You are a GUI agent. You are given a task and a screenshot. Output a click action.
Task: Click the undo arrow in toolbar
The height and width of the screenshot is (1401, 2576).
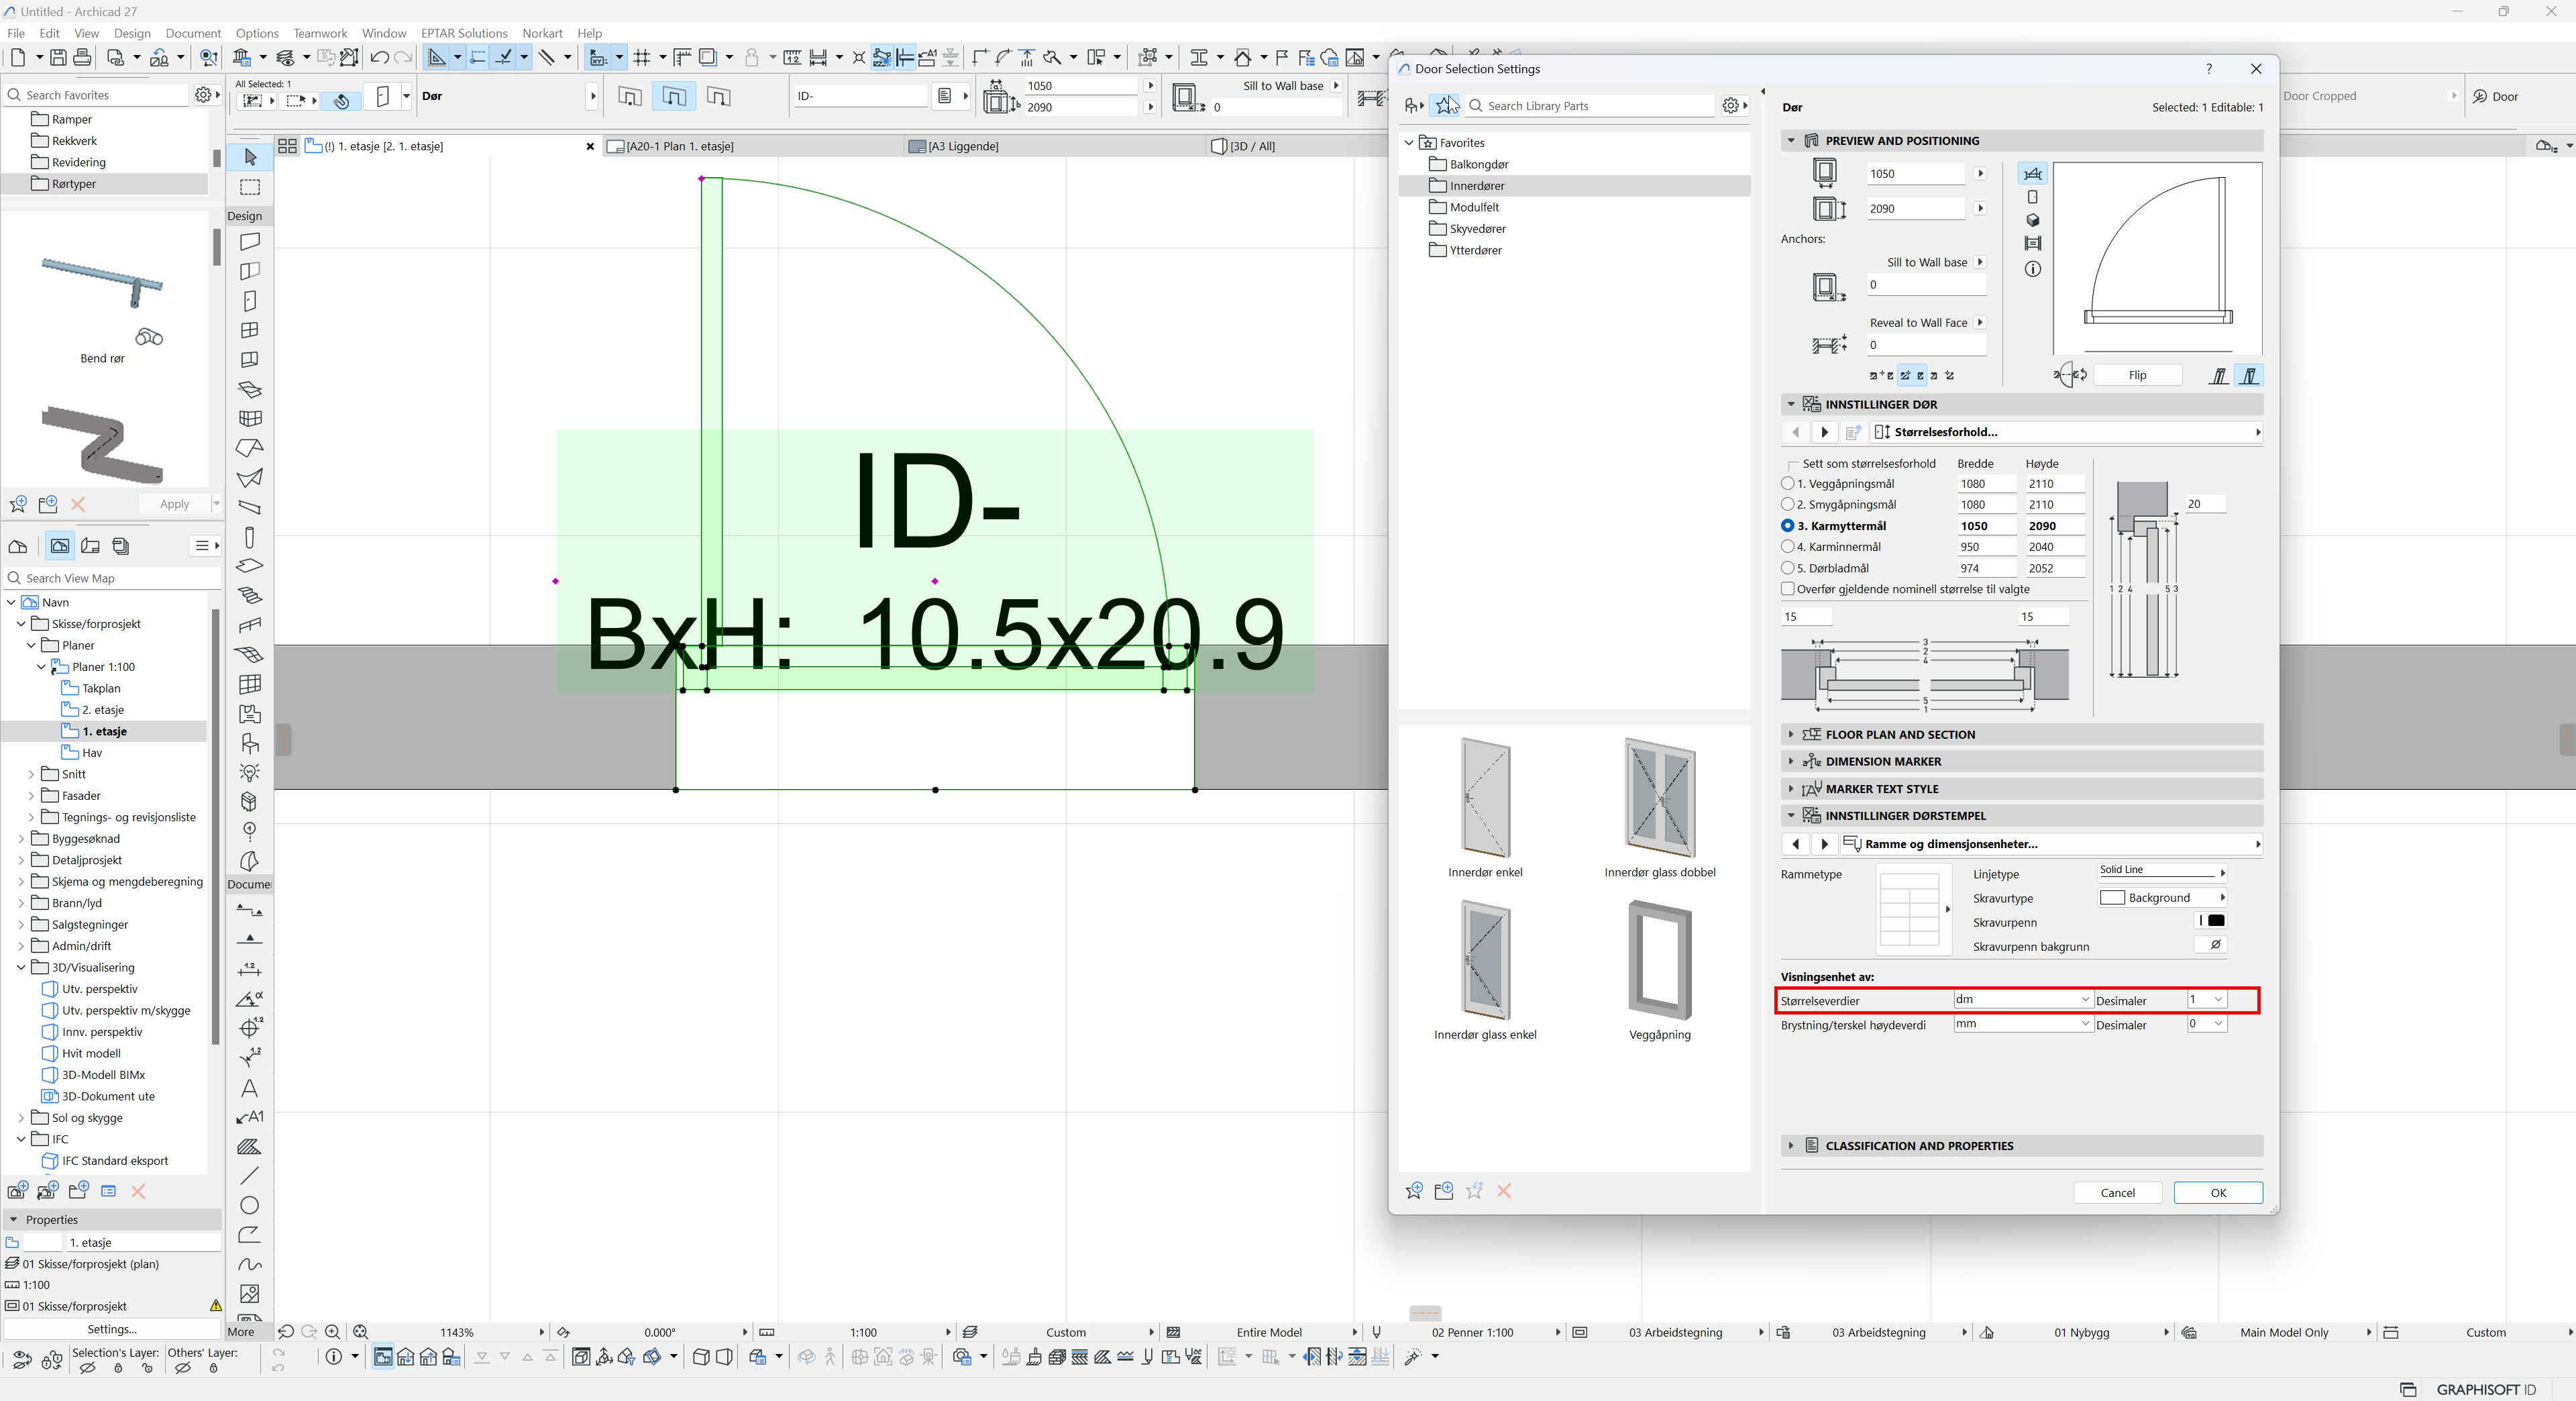(379, 58)
